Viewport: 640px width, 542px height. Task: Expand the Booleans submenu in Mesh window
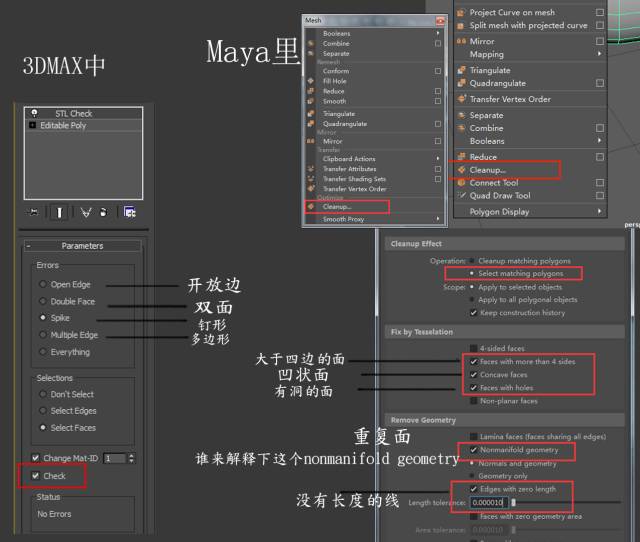click(x=438, y=33)
